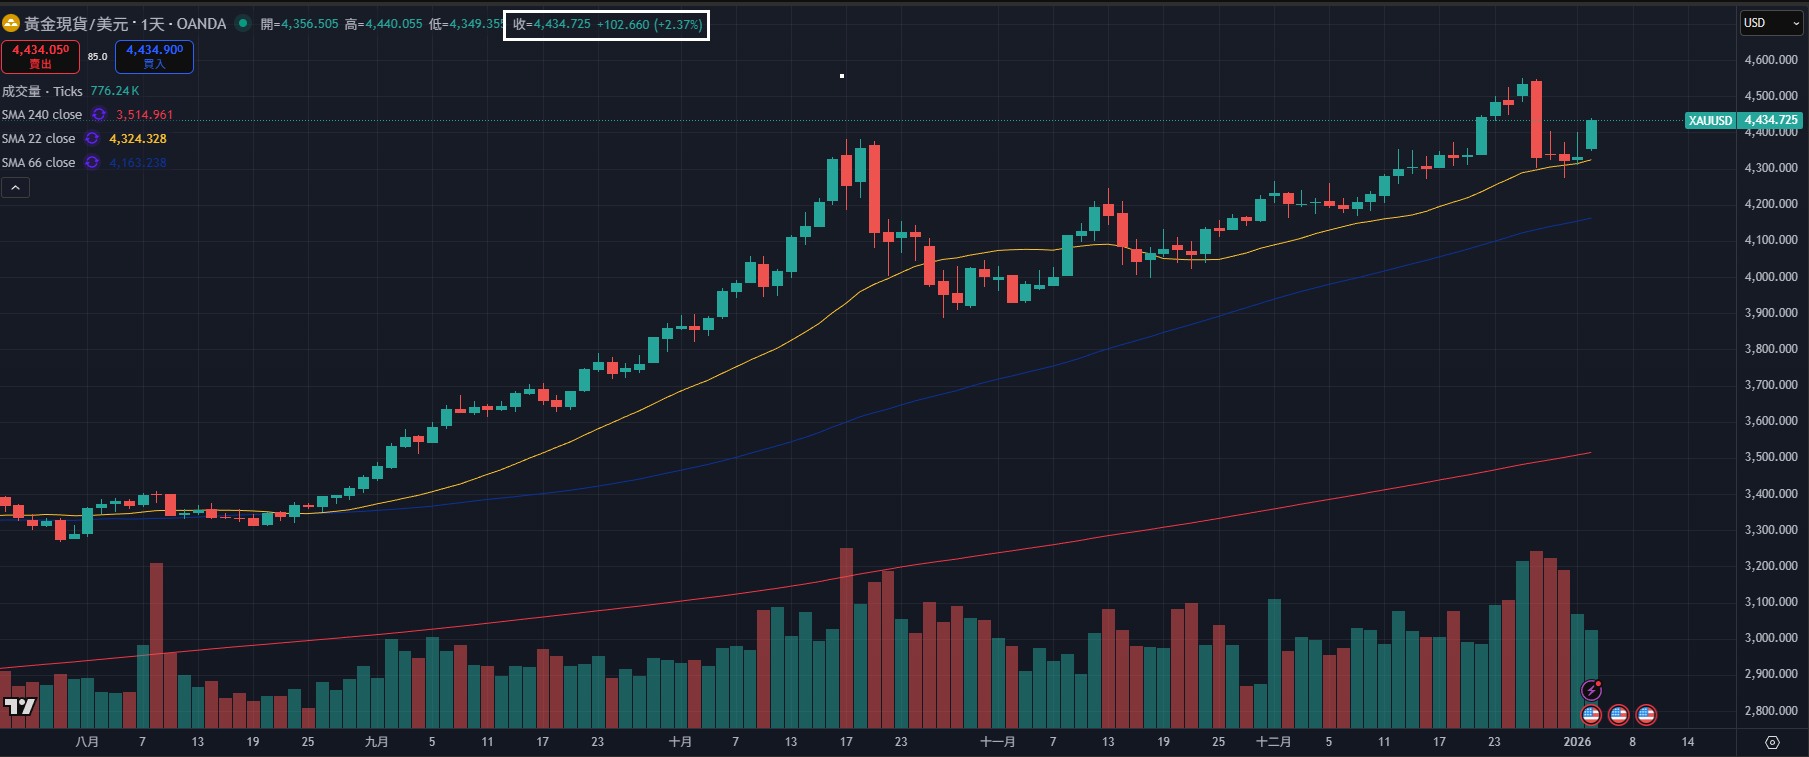
Task: Open the USD currency dropdown
Action: coord(1771,23)
